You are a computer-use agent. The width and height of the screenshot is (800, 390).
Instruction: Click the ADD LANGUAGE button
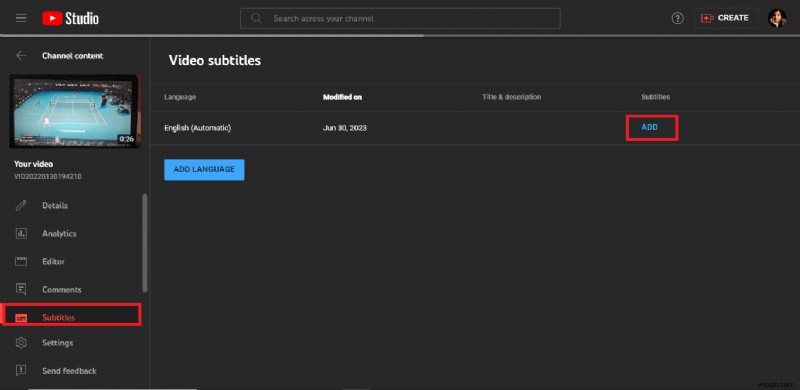(x=204, y=169)
